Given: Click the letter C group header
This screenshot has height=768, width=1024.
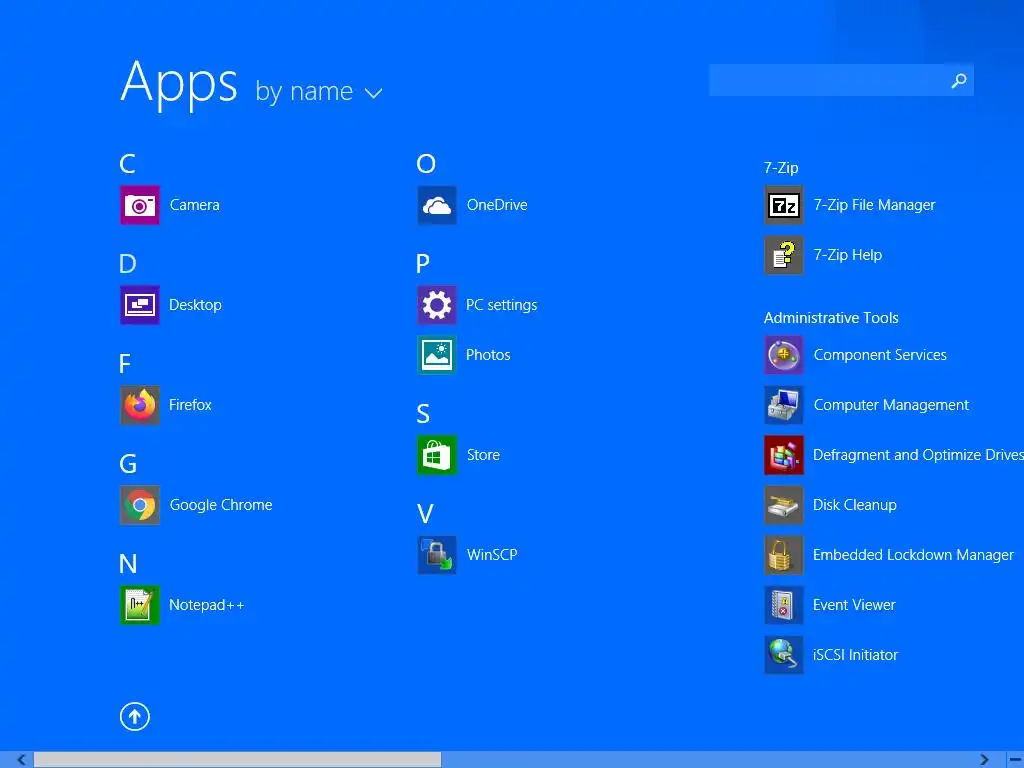Looking at the screenshot, I should click(127, 163).
